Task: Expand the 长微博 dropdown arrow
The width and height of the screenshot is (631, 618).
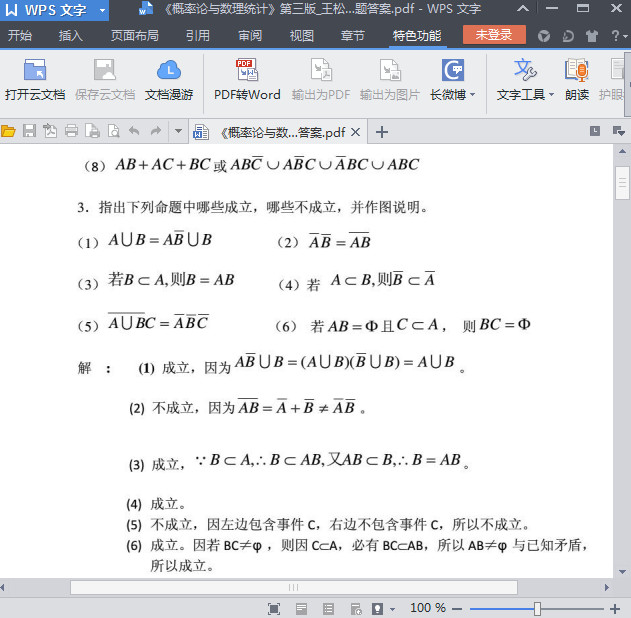Action: (x=473, y=95)
